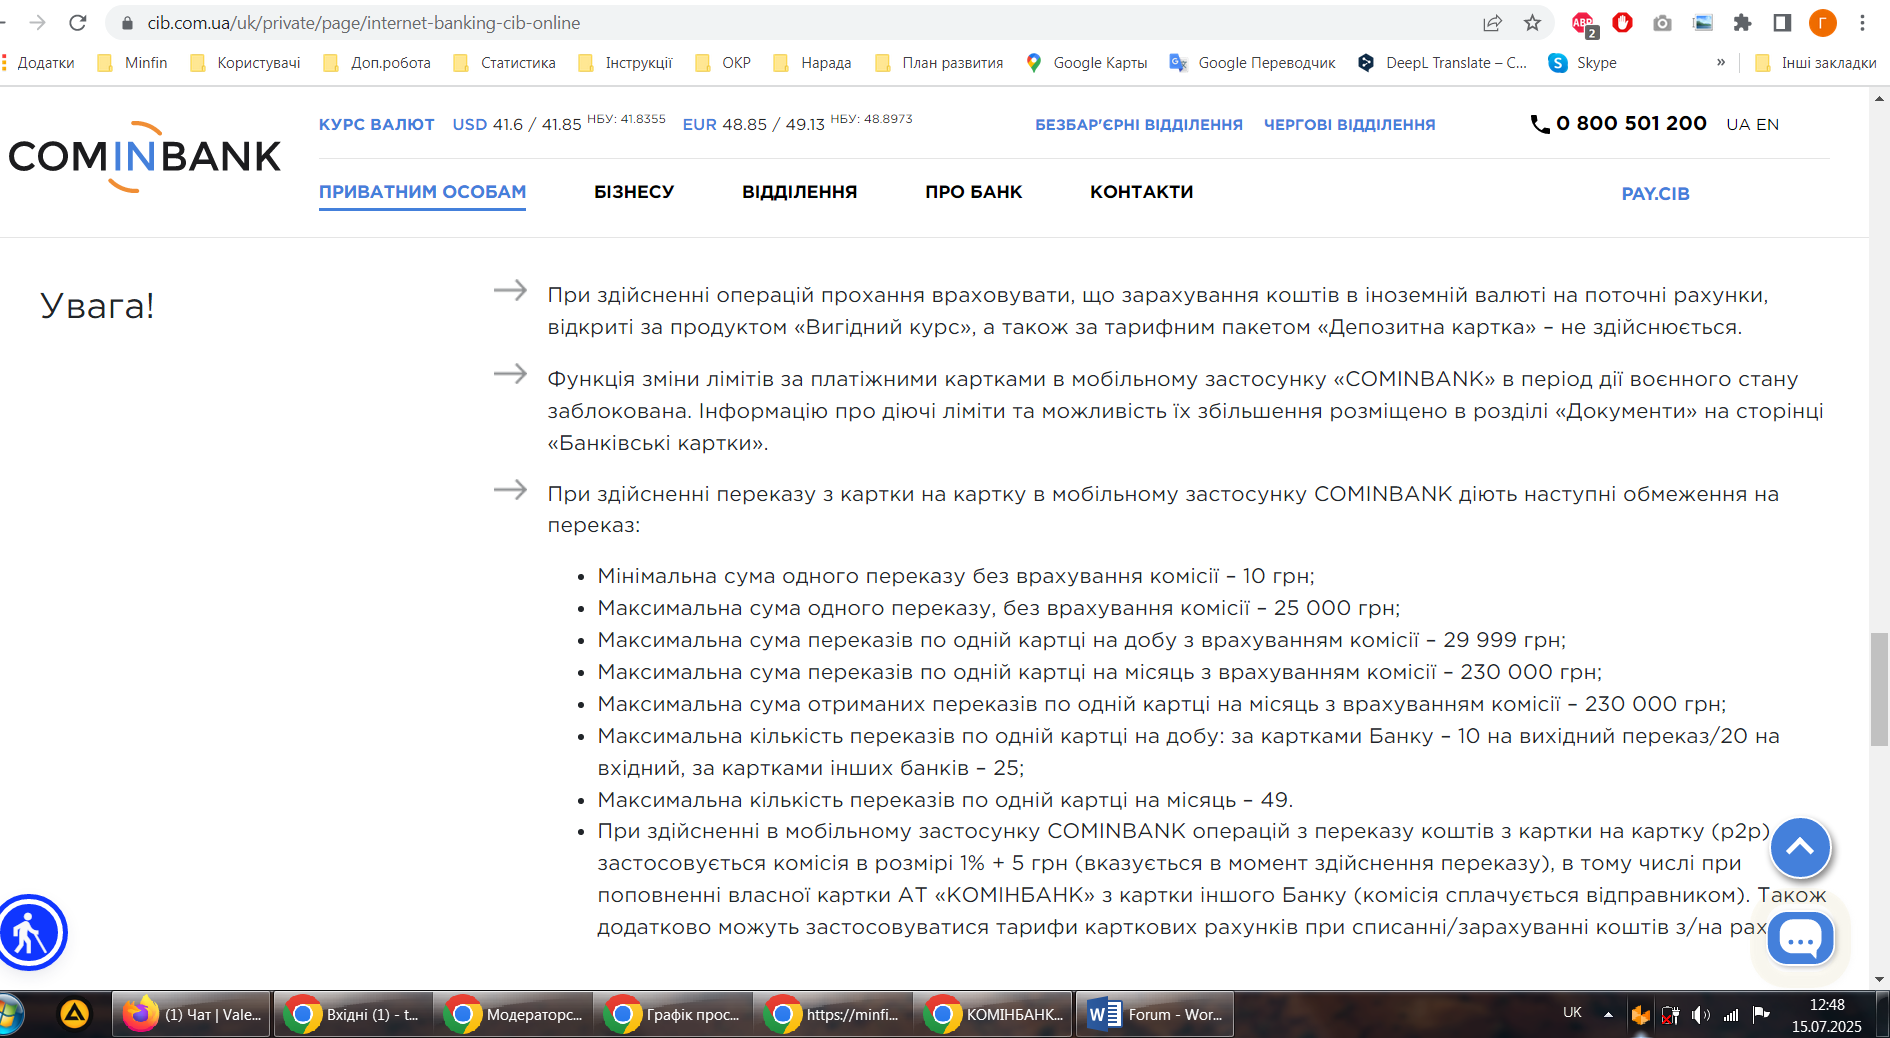Open the ОКР bookmark folder

tap(723, 63)
